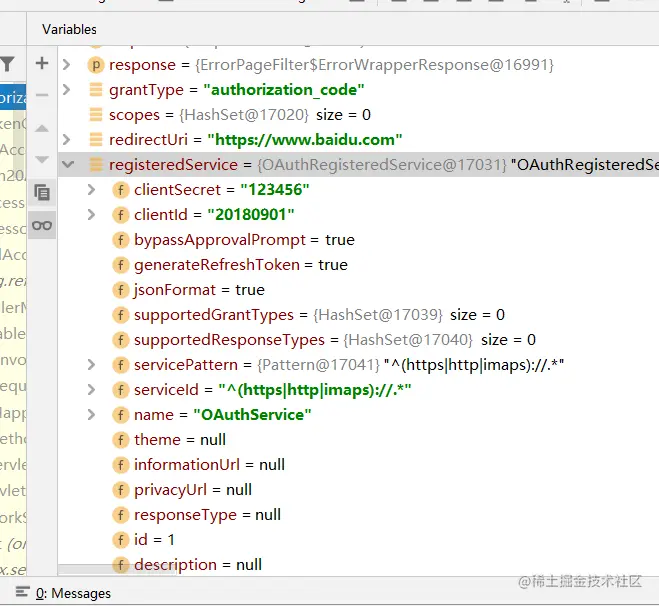This screenshot has width=659, height=606.
Task: Expand the clientSecret field
Action: click(x=91, y=190)
